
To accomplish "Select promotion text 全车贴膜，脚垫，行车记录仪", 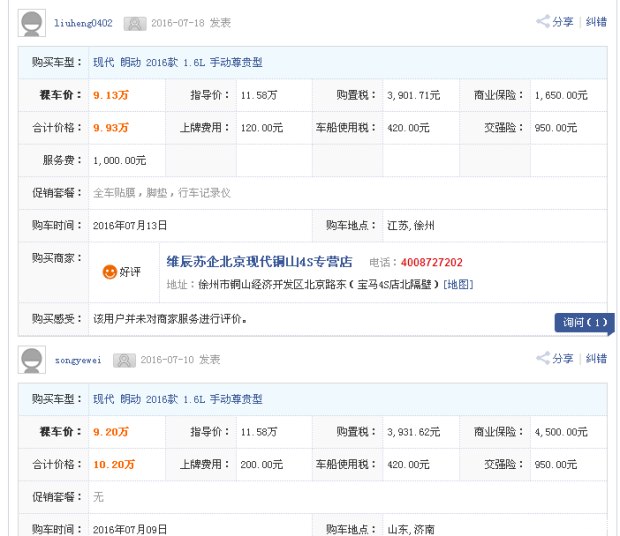I will click(x=162, y=193).
